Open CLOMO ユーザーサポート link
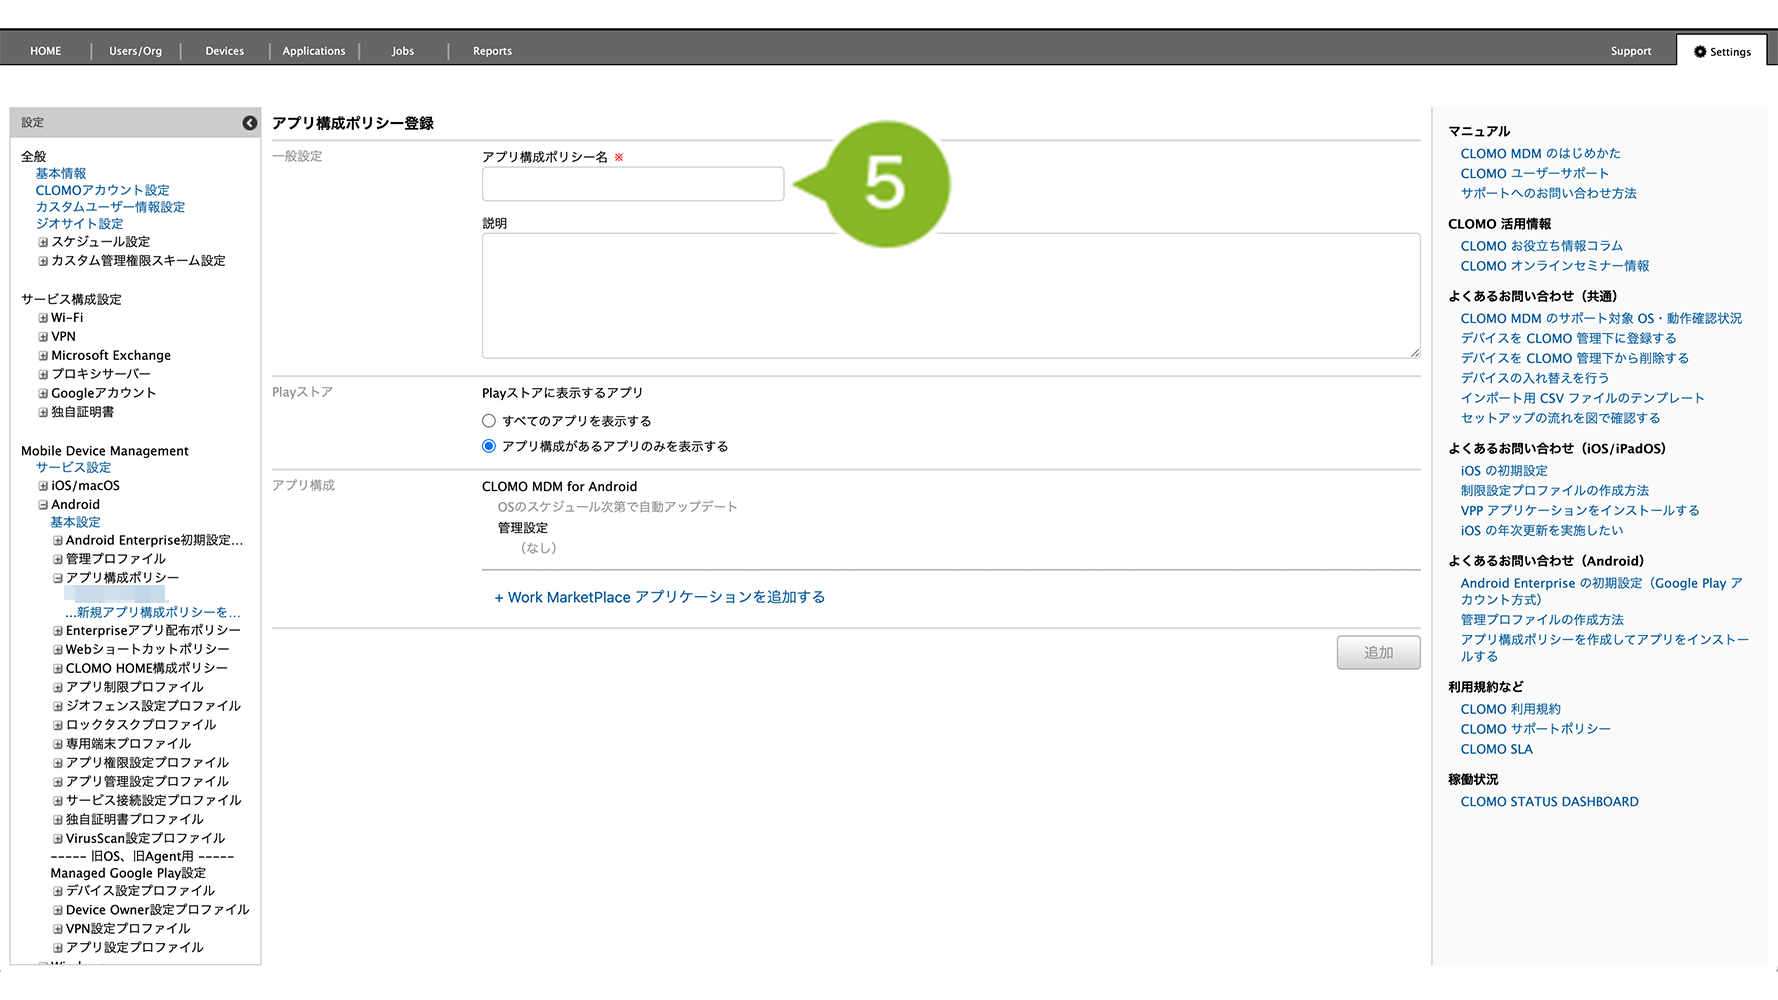Screen dimensions: 1778x1000 click(x=1535, y=173)
